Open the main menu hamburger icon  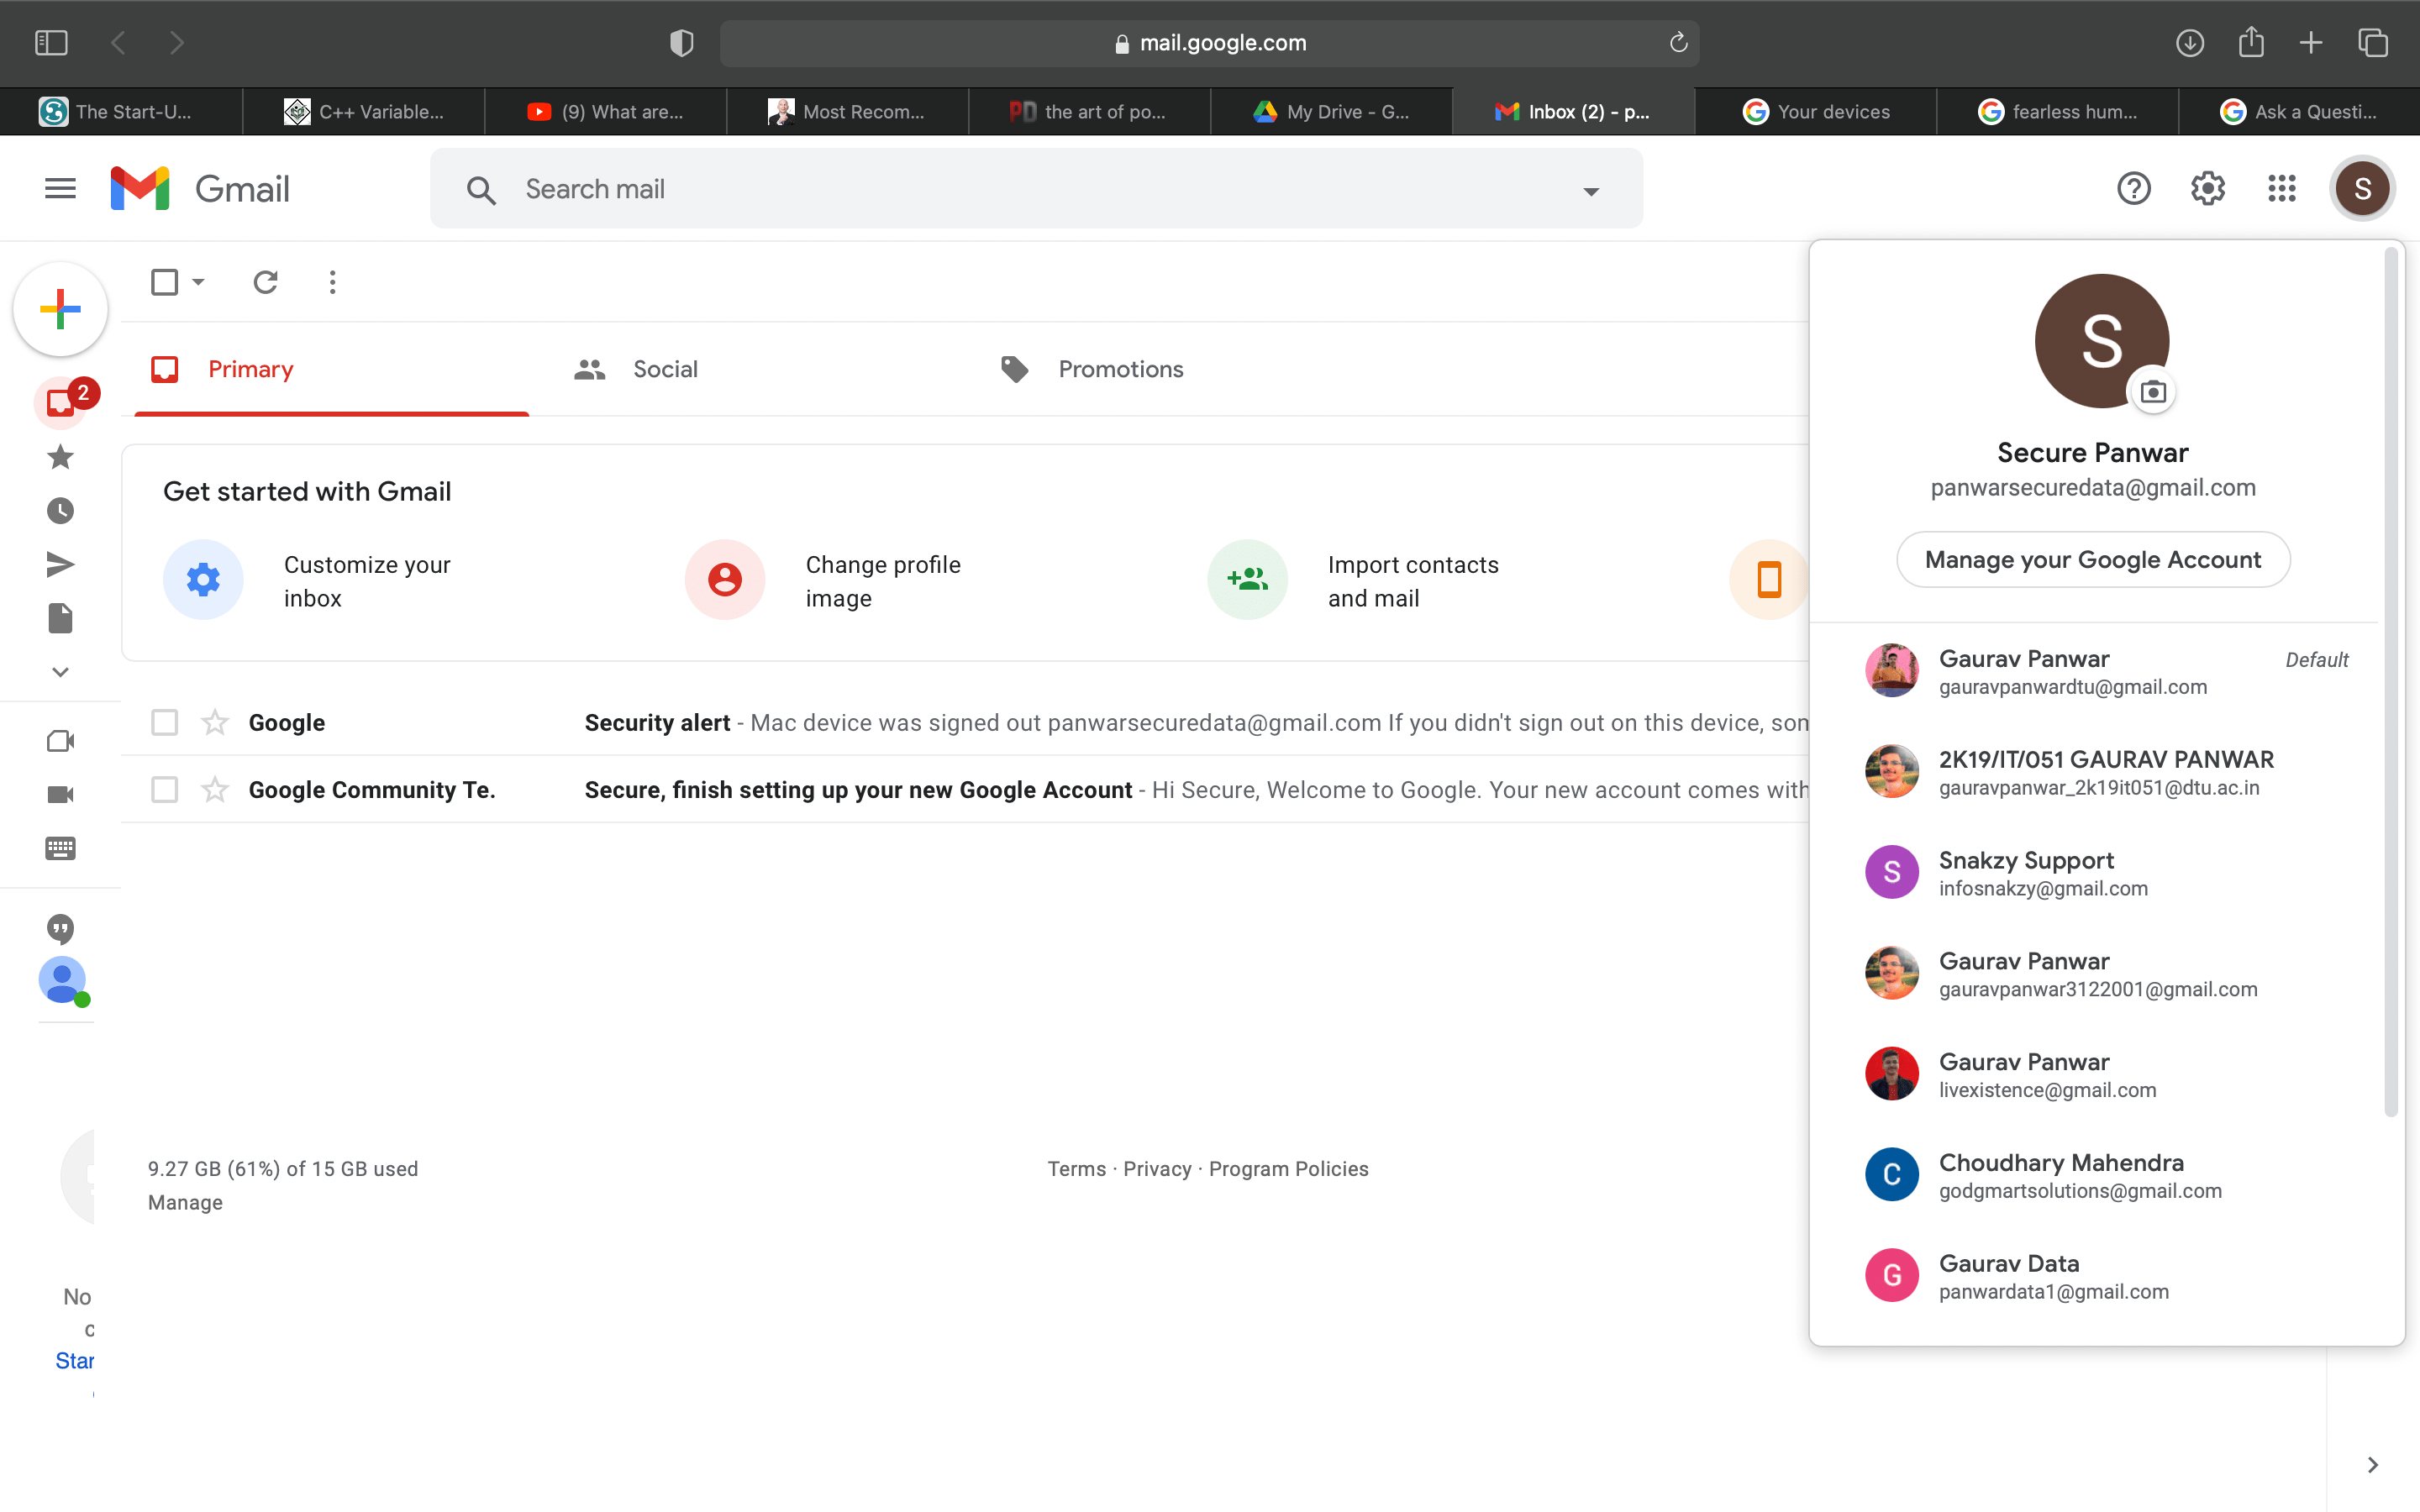point(60,188)
